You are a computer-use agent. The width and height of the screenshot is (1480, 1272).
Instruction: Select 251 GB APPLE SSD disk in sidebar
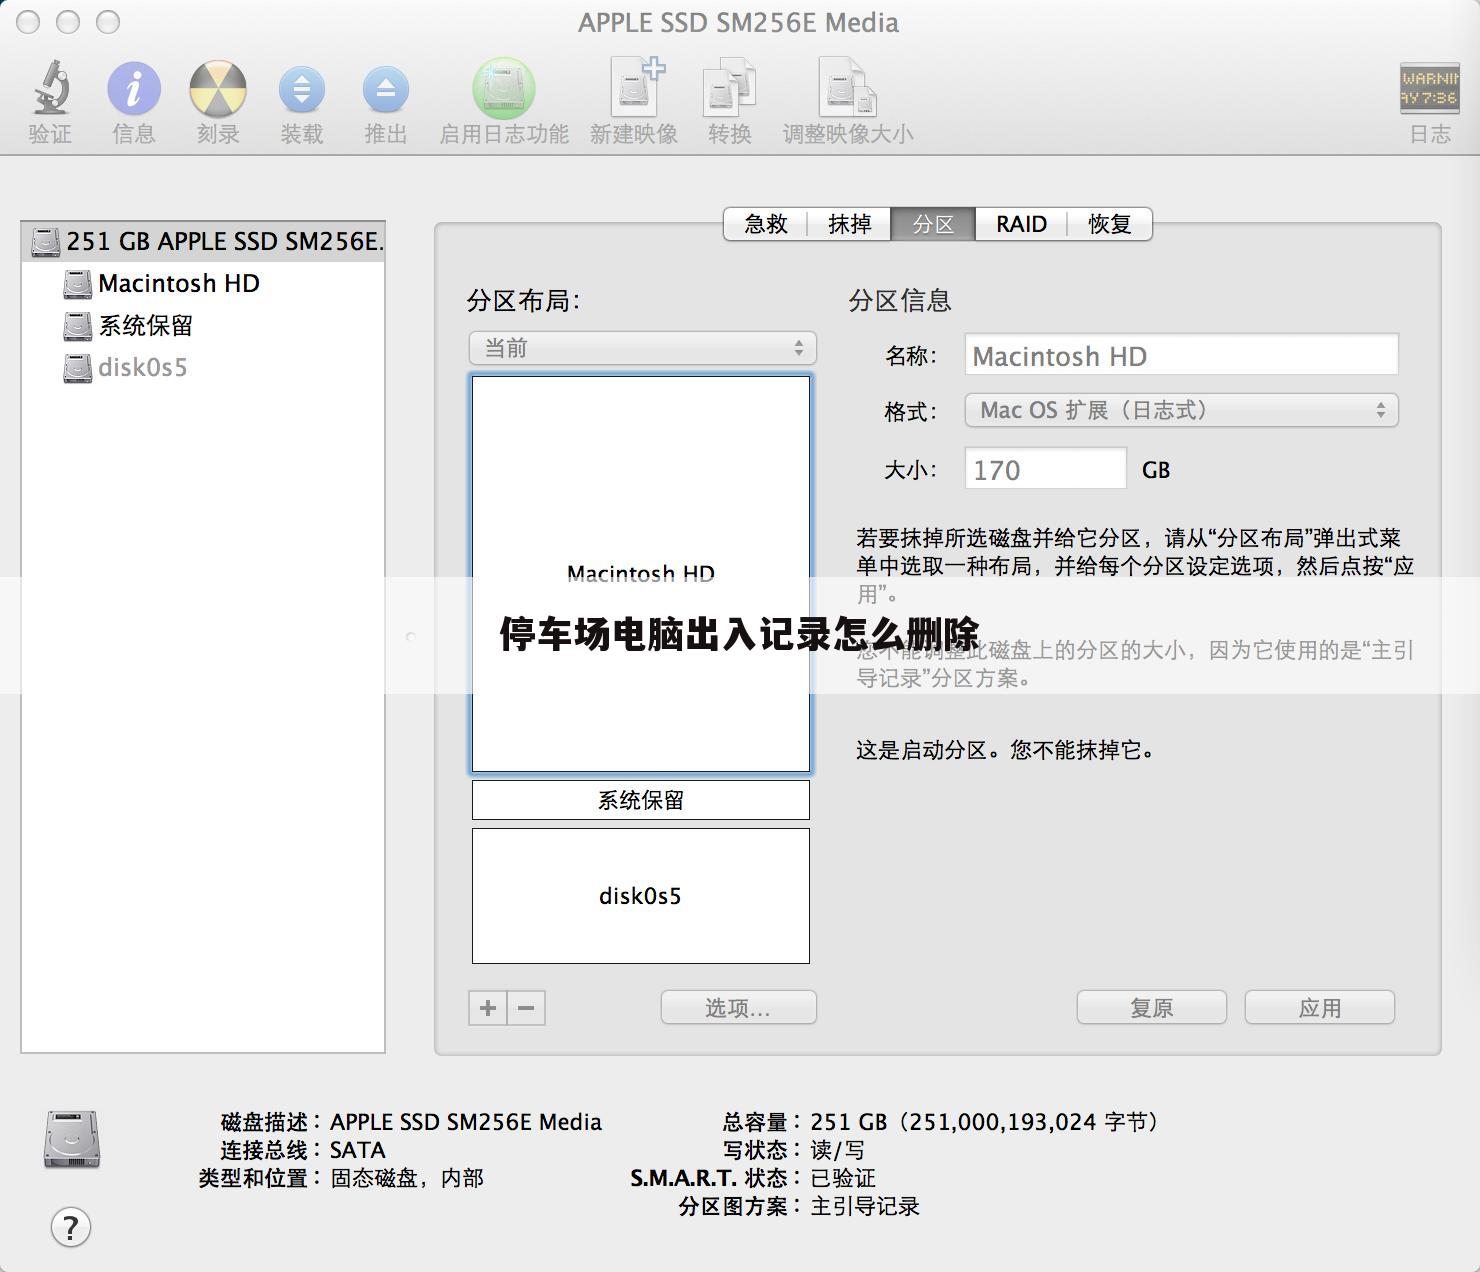(203, 241)
